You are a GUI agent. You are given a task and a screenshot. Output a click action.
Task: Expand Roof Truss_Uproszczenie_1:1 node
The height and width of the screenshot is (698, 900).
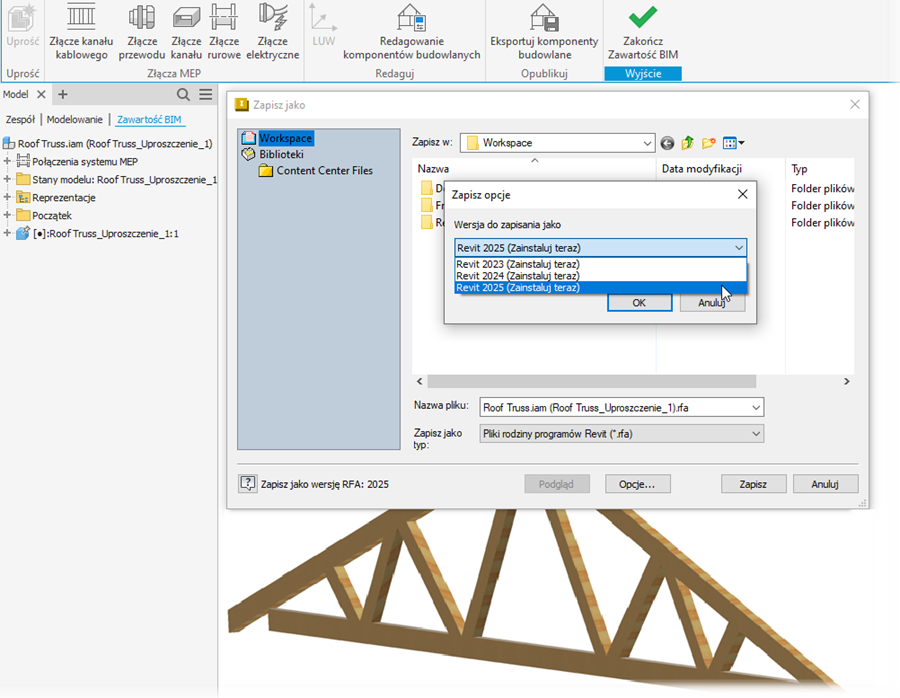tap(7, 233)
